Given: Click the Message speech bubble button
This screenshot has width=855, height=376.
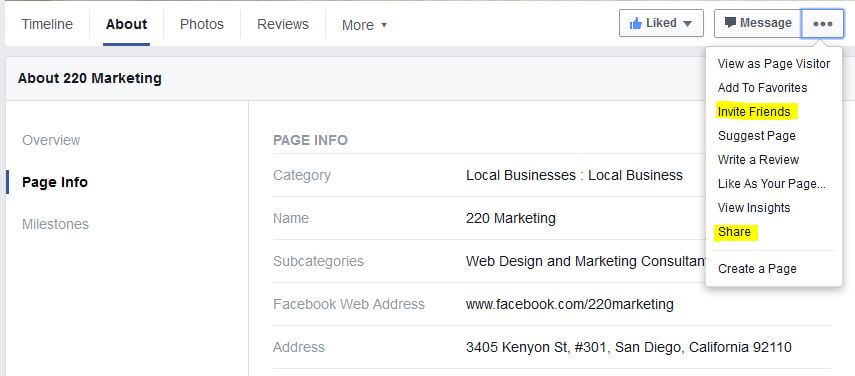Looking at the screenshot, I should click(x=758, y=23).
